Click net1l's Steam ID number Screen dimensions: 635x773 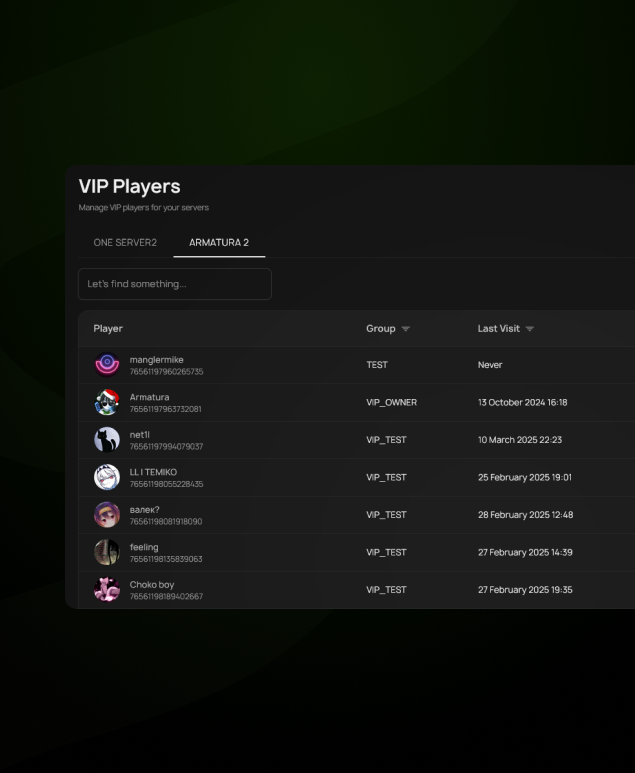[166, 446]
